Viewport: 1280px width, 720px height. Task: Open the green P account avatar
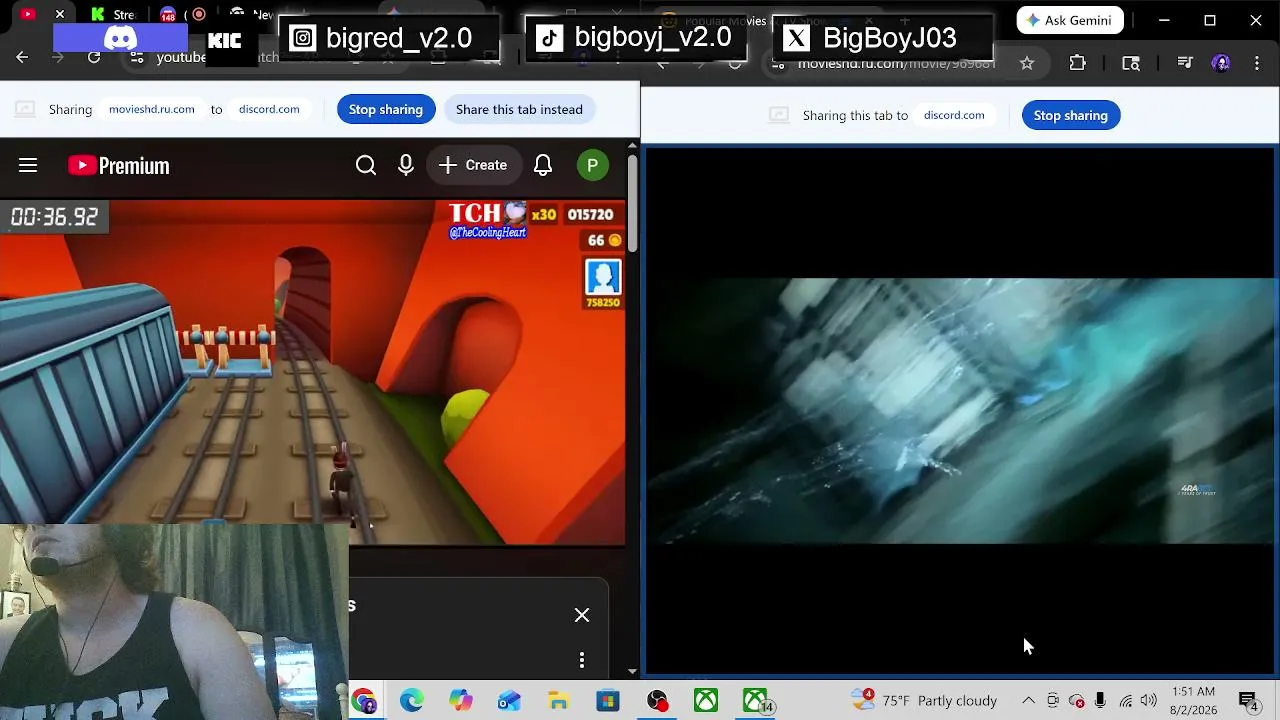tap(593, 165)
